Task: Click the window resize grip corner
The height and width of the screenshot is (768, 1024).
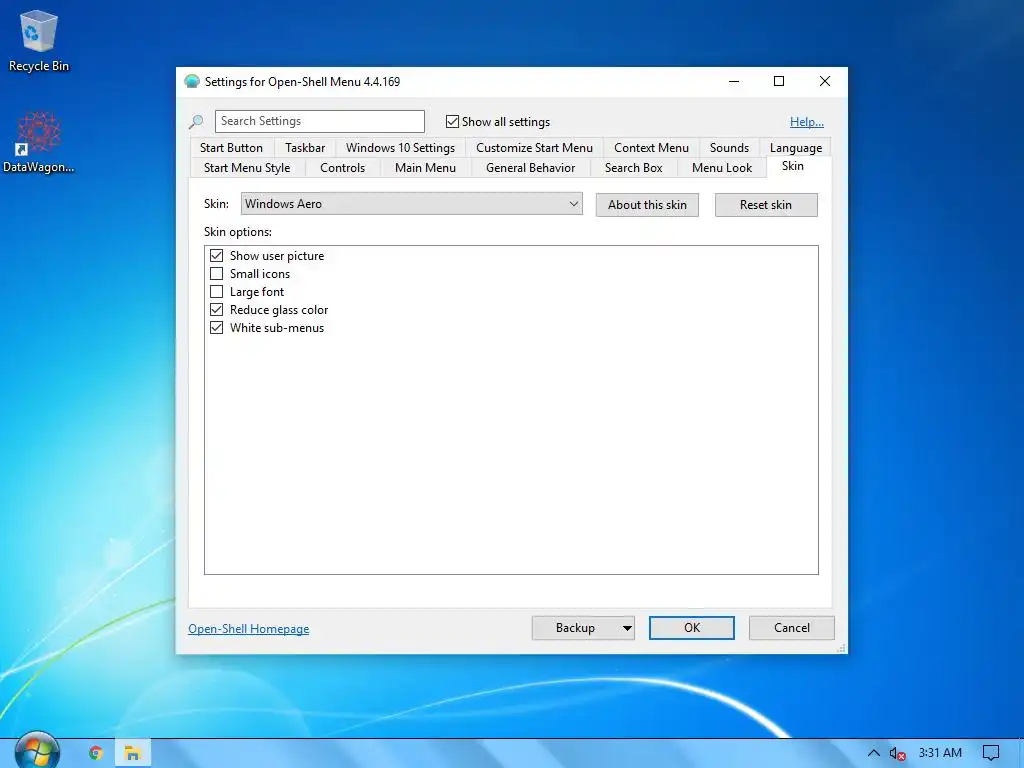Action: click(x=841, y=648)
